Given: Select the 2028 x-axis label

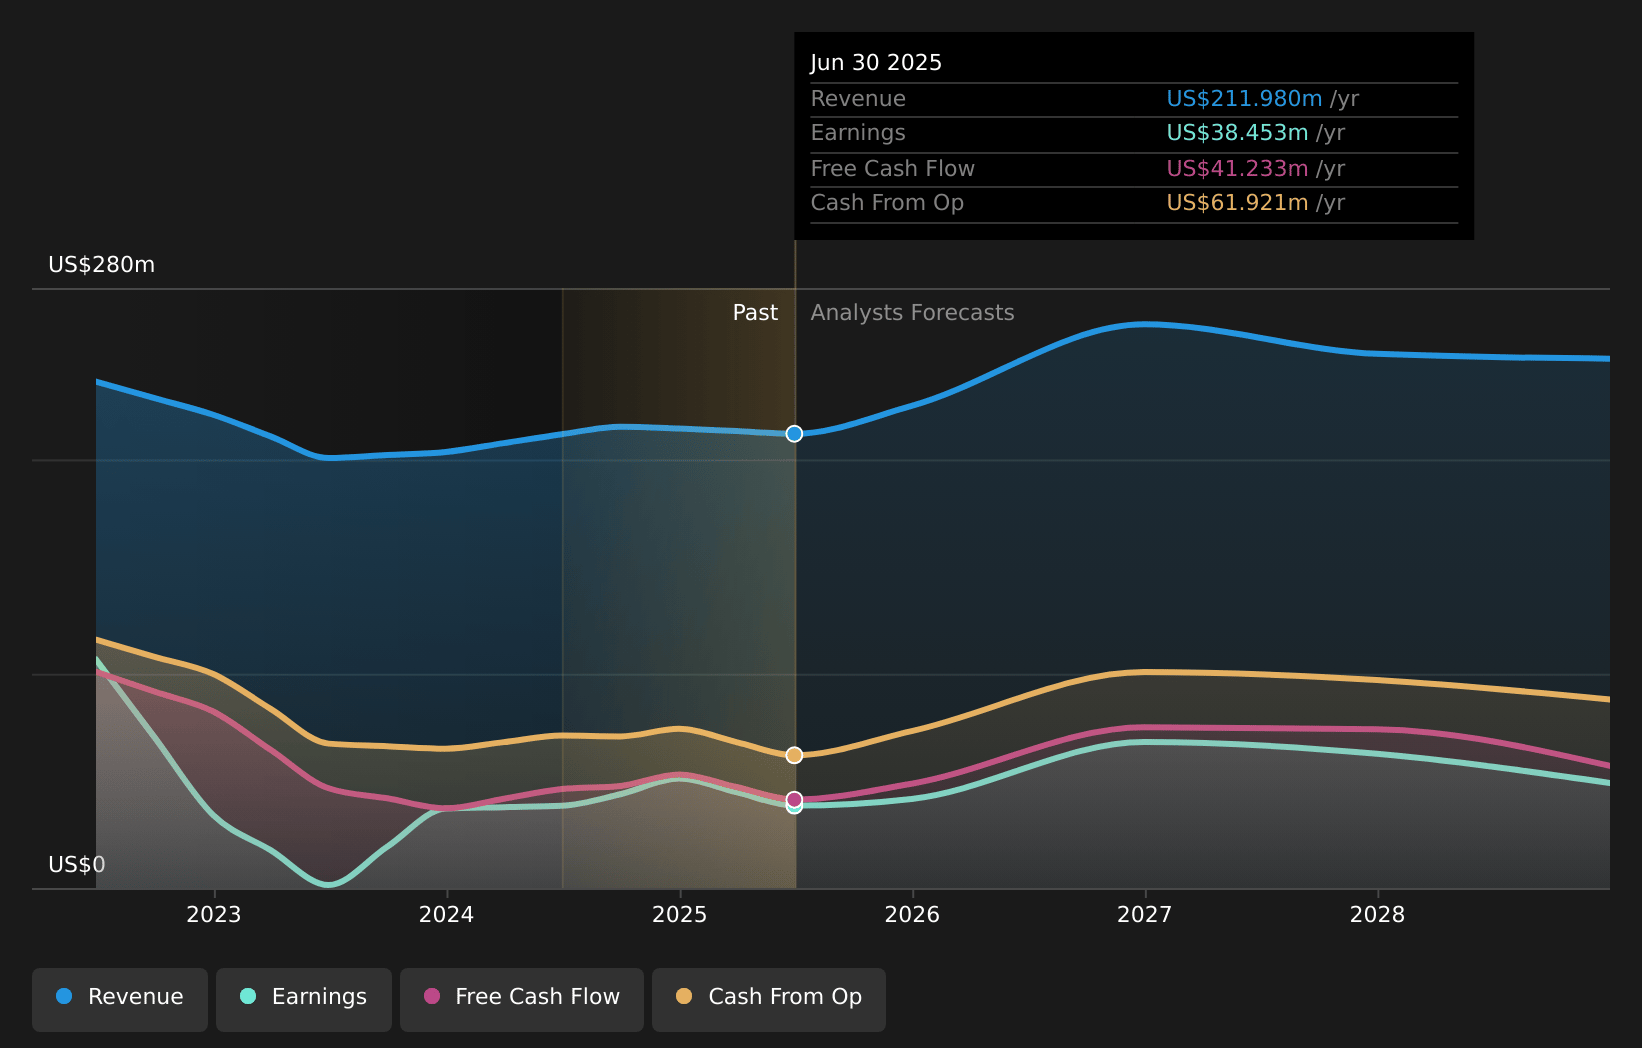Looking at the screenshot, I should [1377, 915].
